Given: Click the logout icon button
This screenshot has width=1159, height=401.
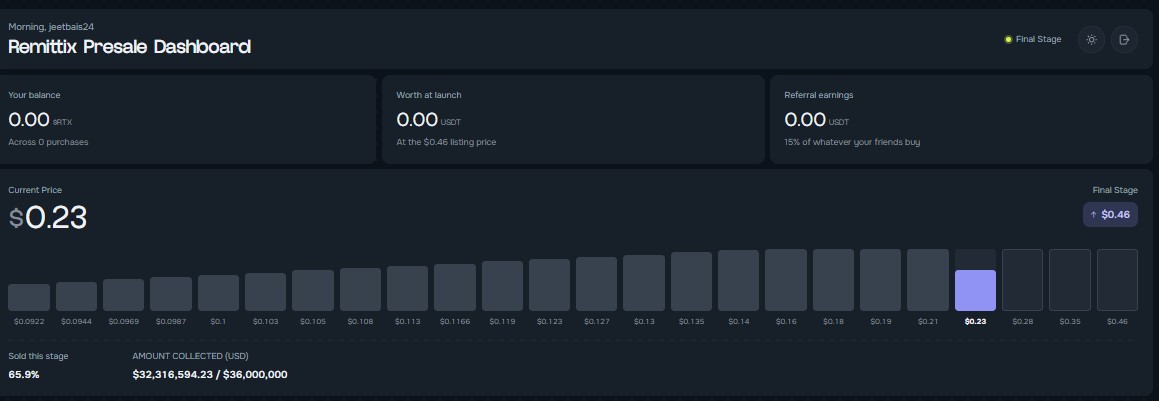Looking at the screenshot, I should 1124,39.
